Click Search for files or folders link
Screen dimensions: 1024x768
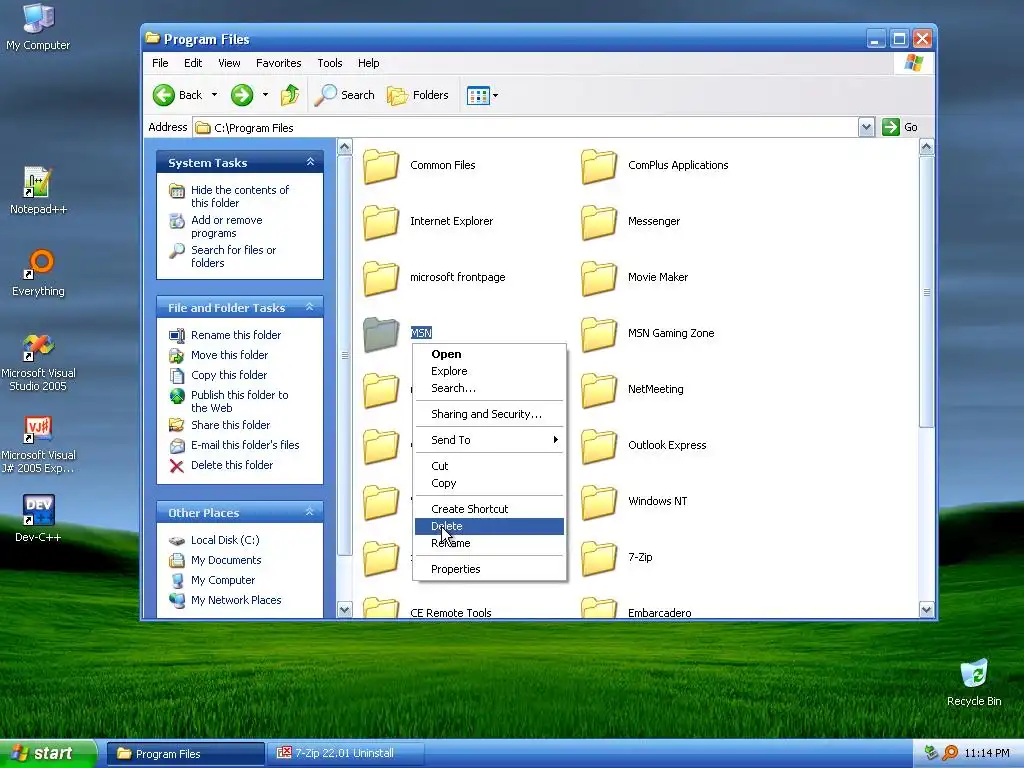(x=233, y=257)
